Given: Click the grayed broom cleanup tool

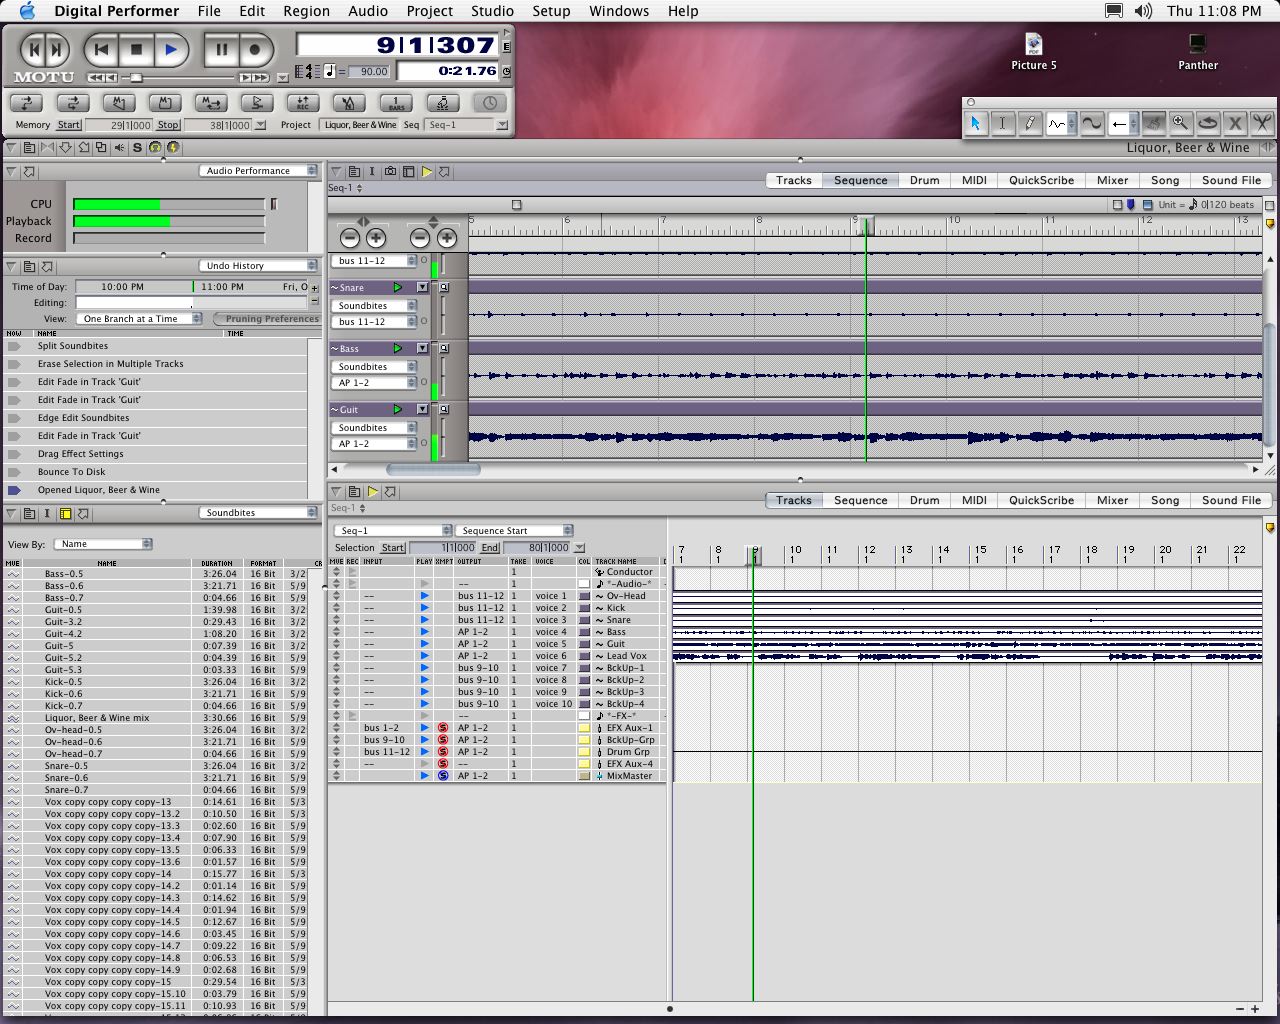Looking at the screenshot, I should point(1153,123).
